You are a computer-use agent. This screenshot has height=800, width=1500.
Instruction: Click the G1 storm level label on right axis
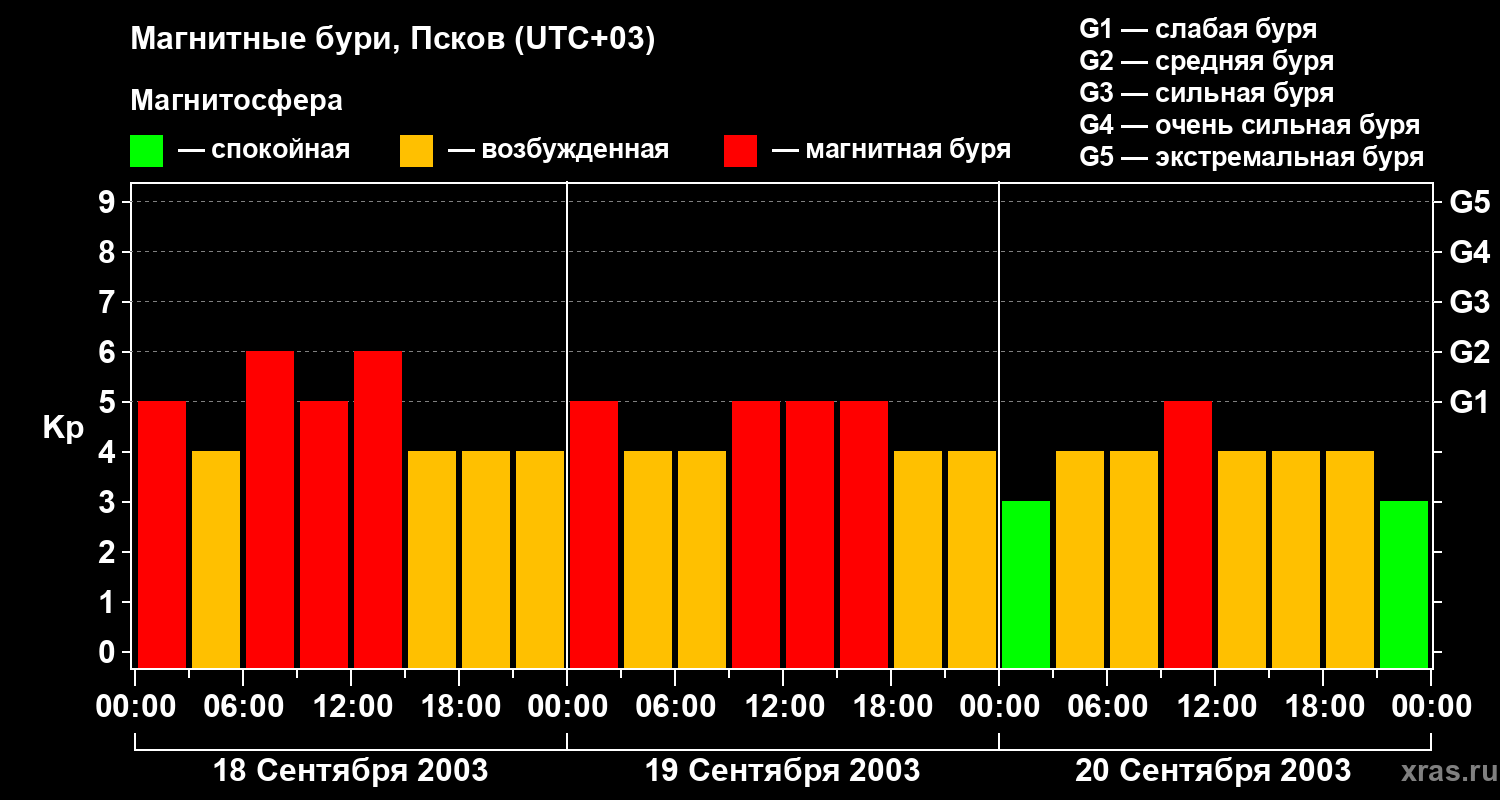point(1469,402)
